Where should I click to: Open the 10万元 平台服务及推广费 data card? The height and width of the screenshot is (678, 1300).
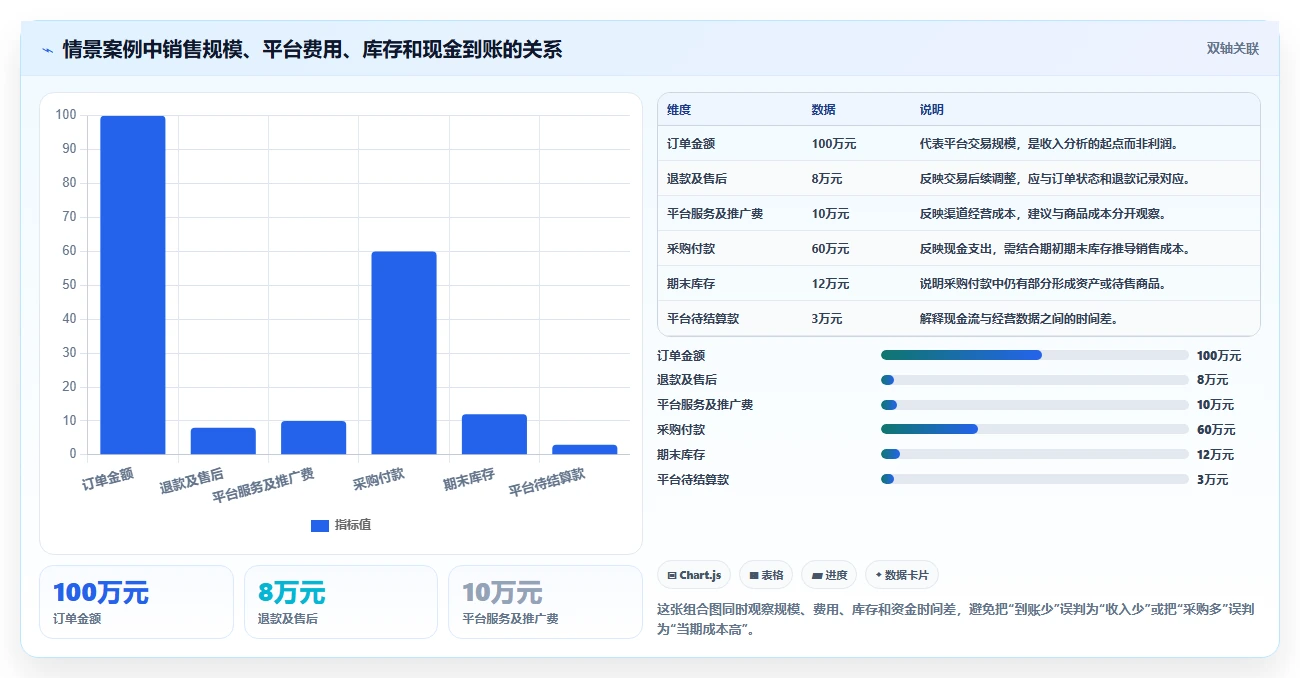pyautogui.click(x=545, y=602)
